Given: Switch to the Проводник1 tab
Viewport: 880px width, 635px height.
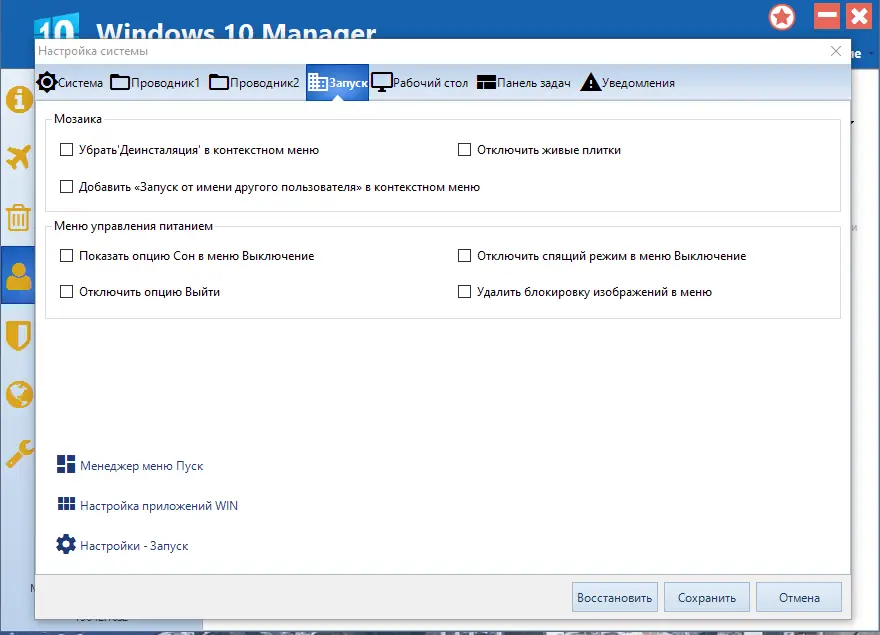Looking at the screenshot, I should point(155,83).
